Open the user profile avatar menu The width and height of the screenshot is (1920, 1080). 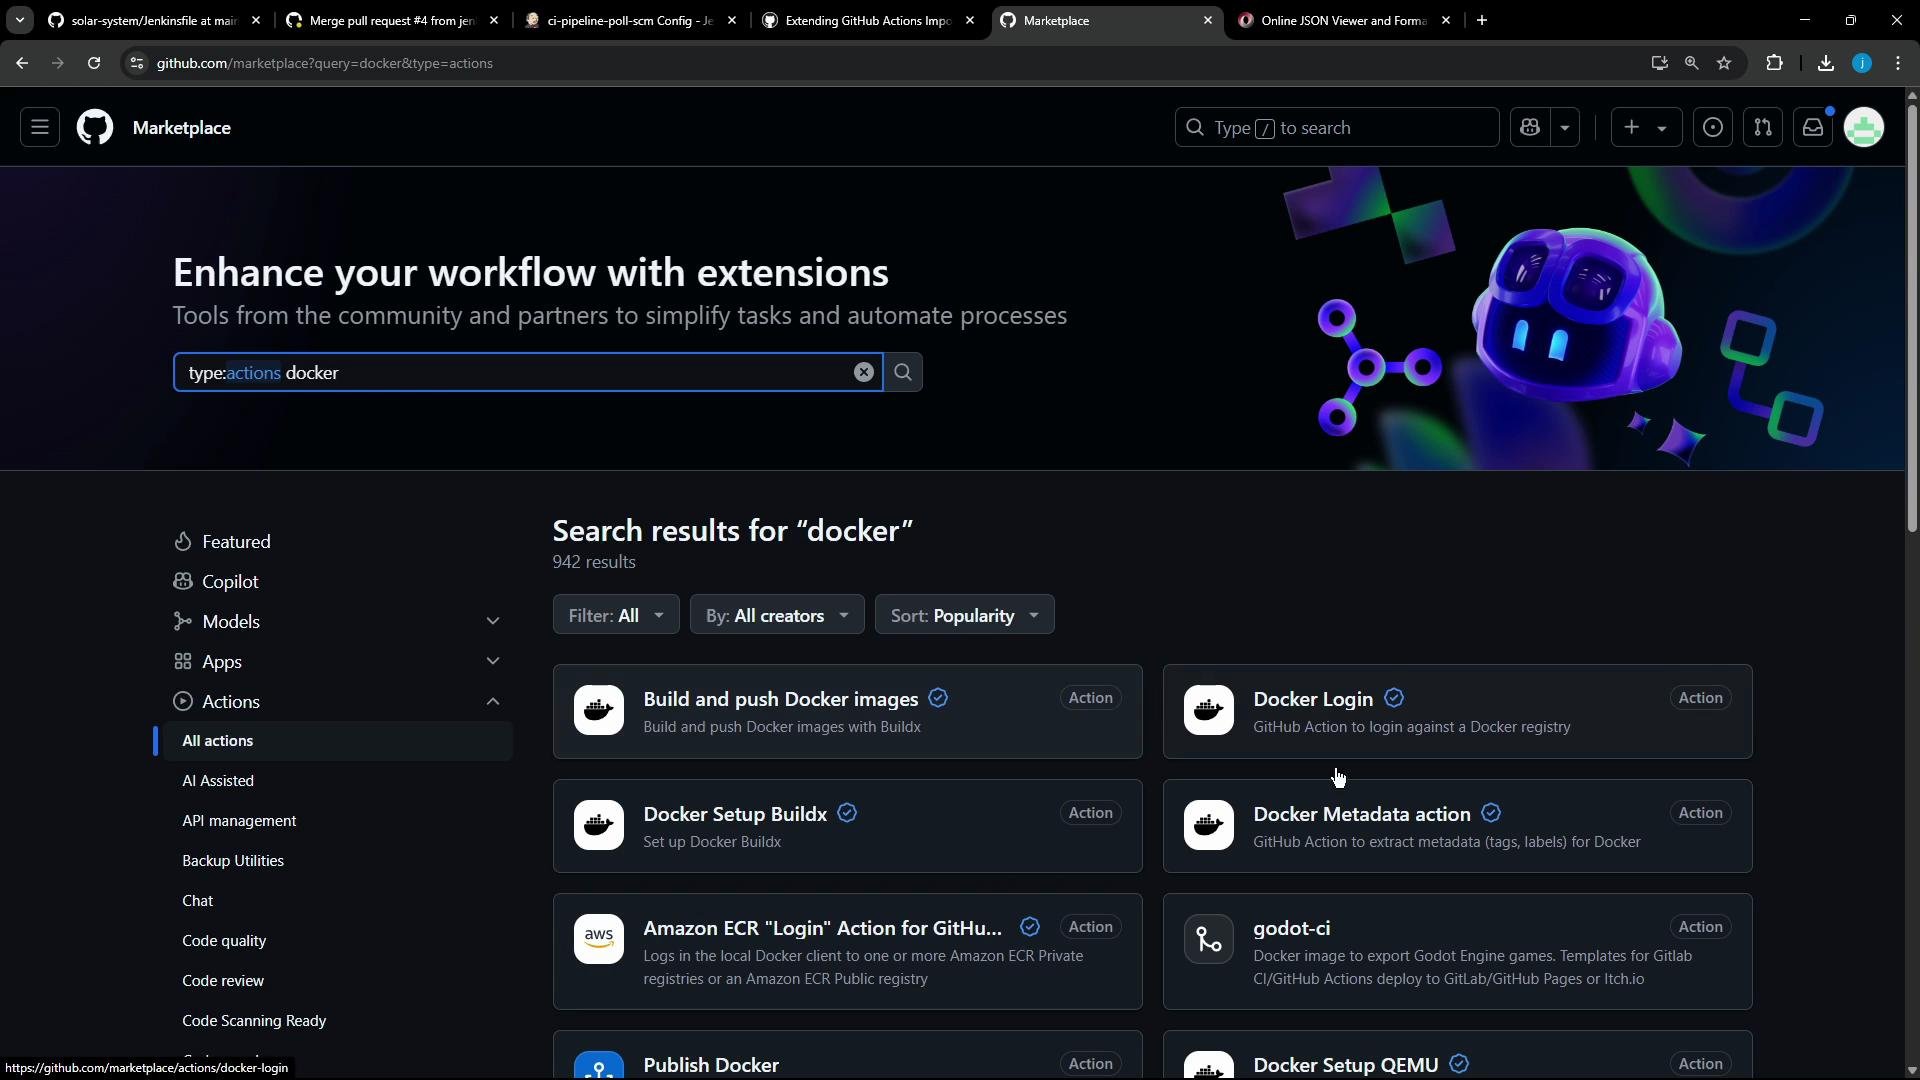[1864, 128]
